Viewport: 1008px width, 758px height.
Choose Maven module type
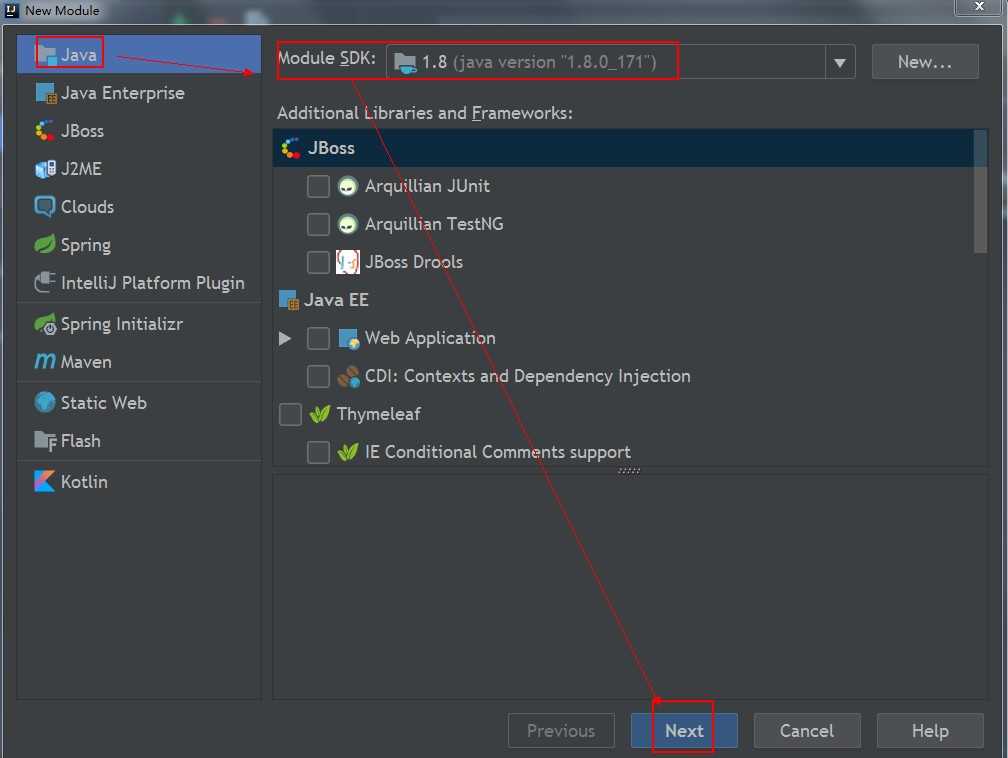139,361
